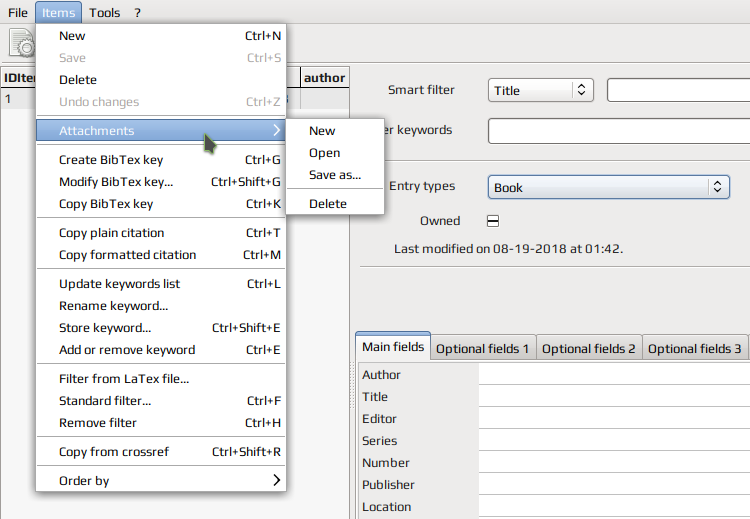This screenshot has height=519, width=750.
Task: Click the Smart filter text field
Action: pyautogui.click(x=678, y=90)
